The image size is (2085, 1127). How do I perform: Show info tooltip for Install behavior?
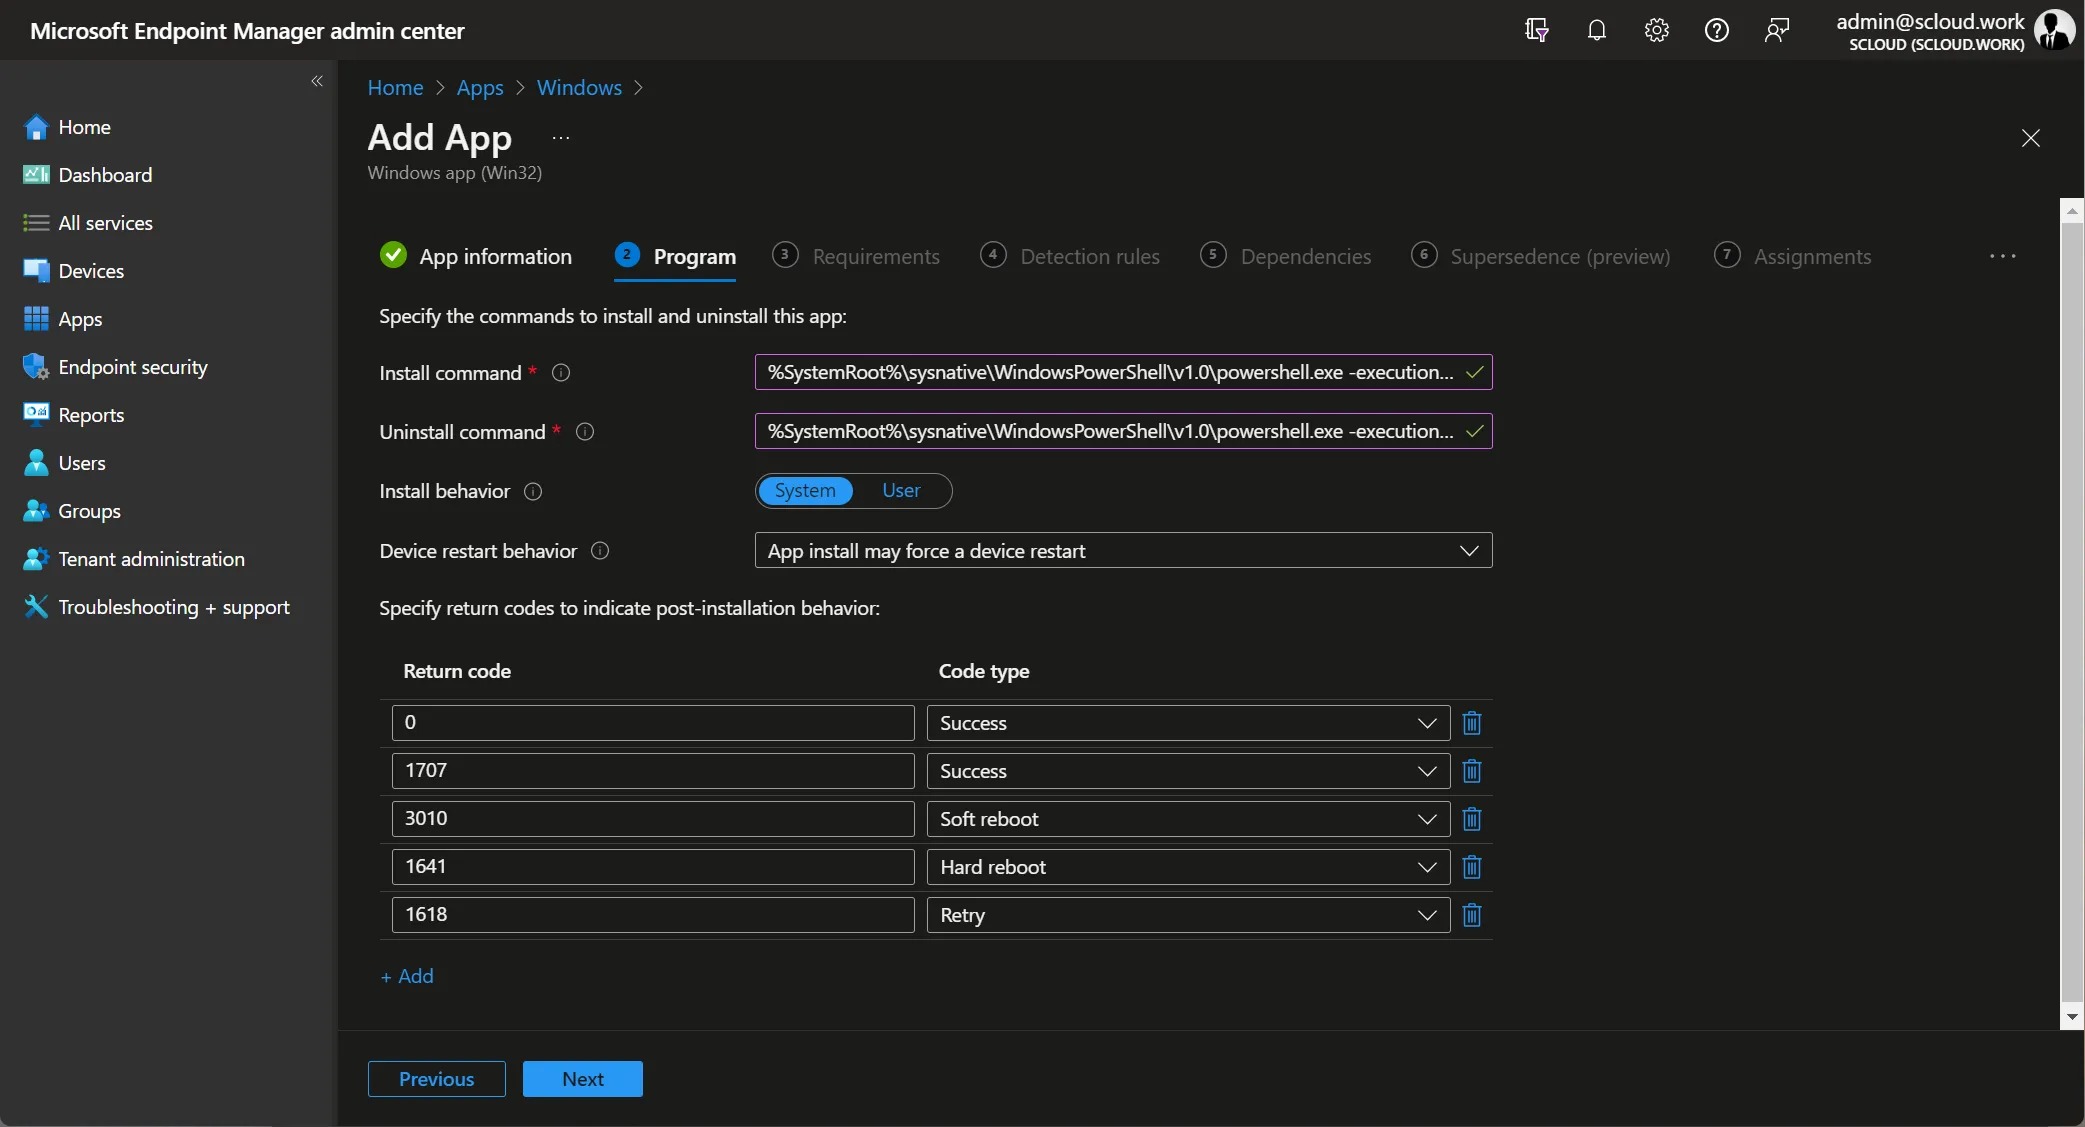pos(534,491)
